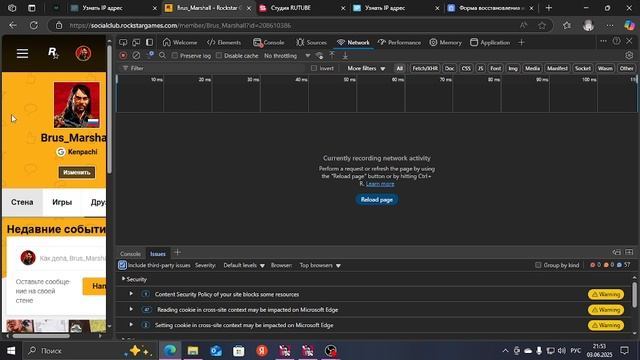Go back in browser history

point(13,25)
